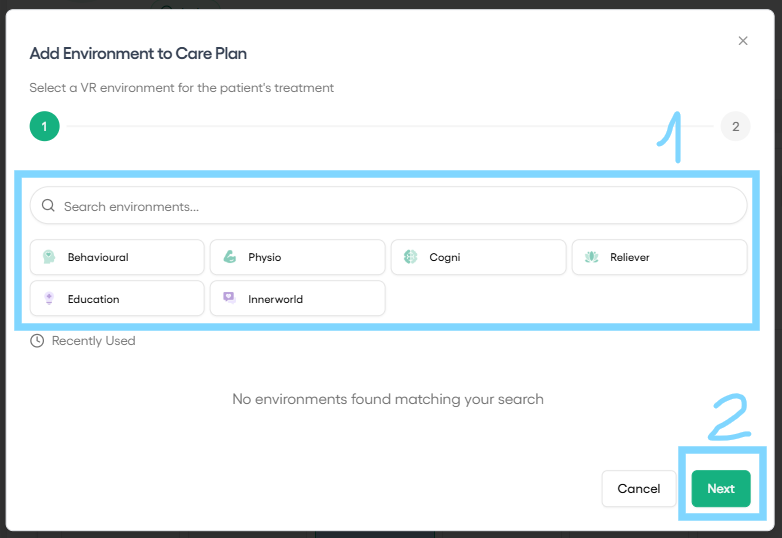
Task: Close the Add Environment dialog
Action: pyautogui.click(x=743, y=41)
